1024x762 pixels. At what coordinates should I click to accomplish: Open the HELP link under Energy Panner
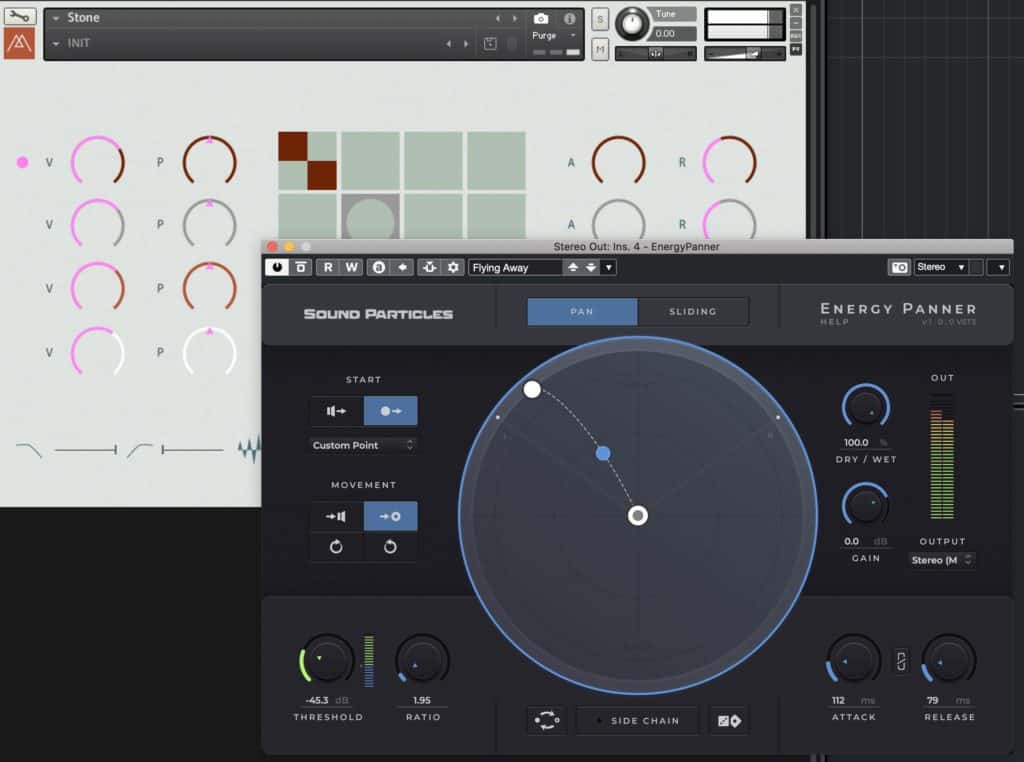click(x=834, y=322)
